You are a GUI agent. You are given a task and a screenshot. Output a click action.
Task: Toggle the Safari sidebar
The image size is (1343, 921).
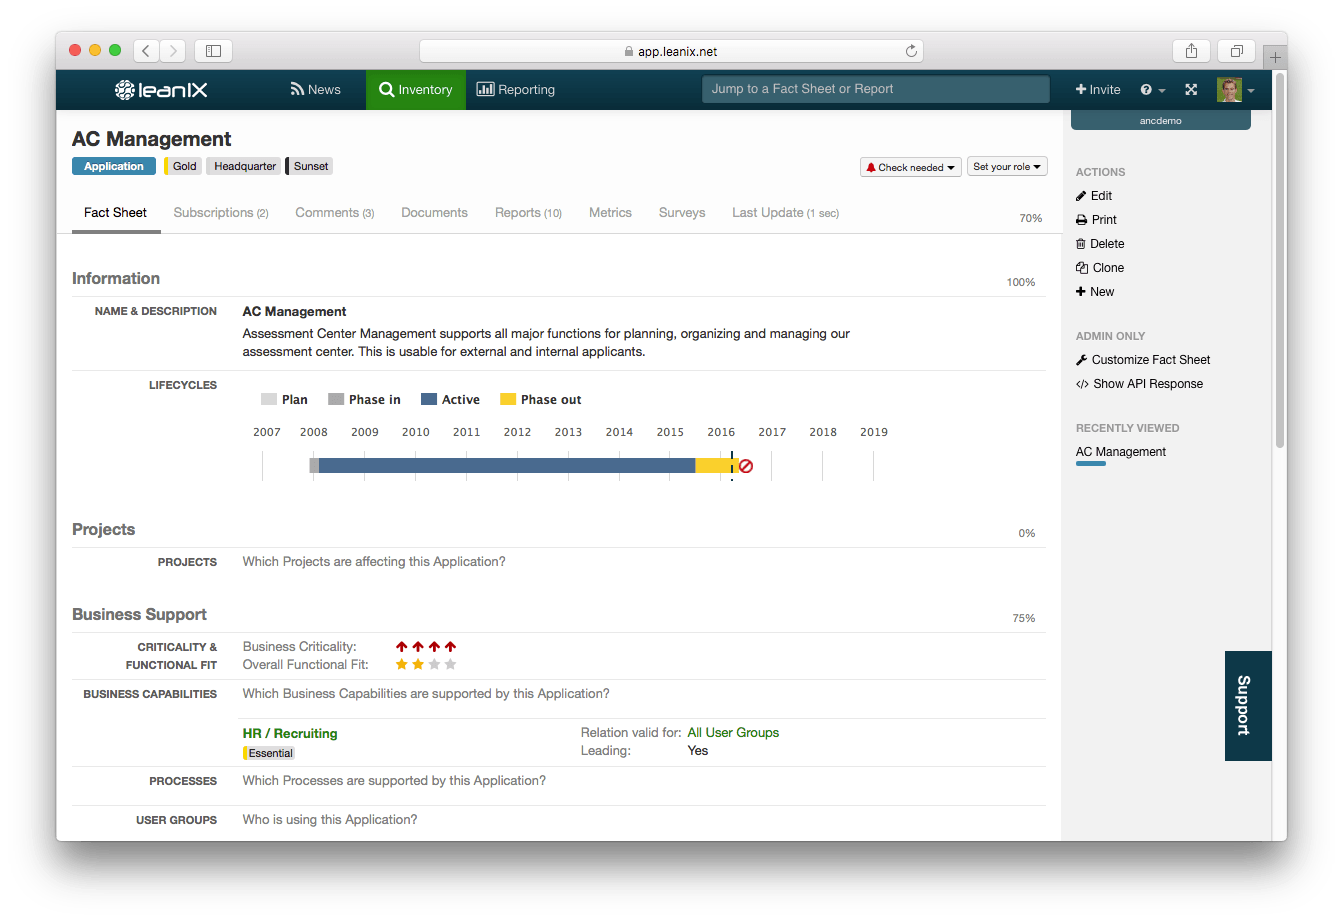pyautogui.click(x=213, y=51)
